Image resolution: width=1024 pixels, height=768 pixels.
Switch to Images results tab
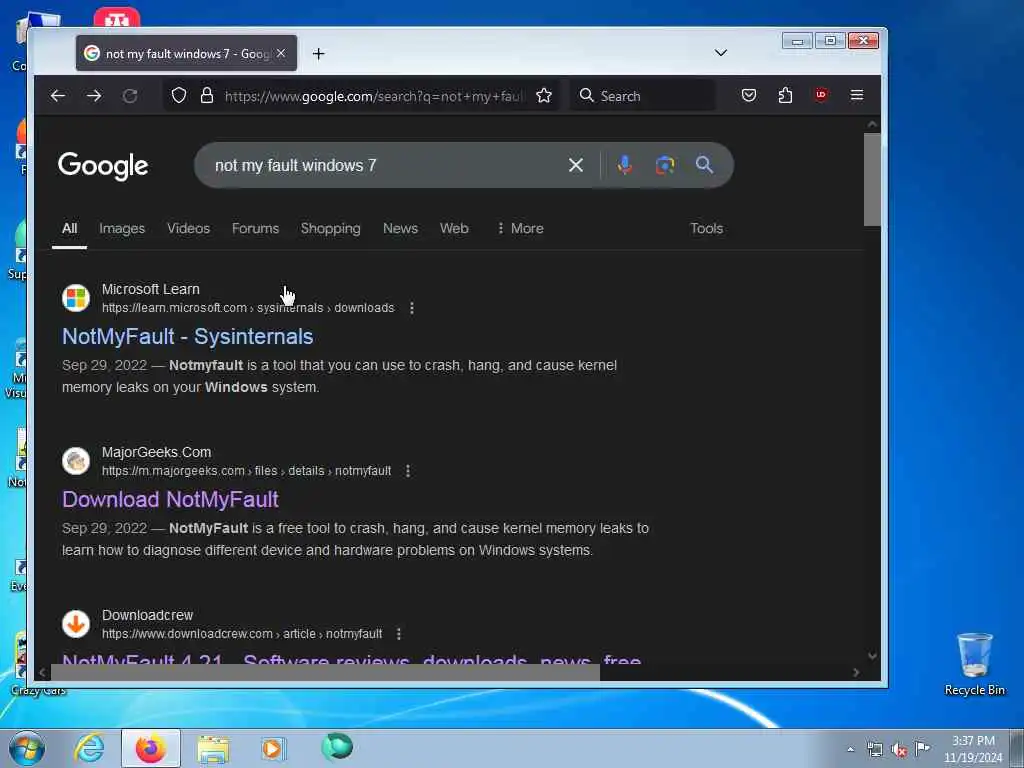point(122,229)
